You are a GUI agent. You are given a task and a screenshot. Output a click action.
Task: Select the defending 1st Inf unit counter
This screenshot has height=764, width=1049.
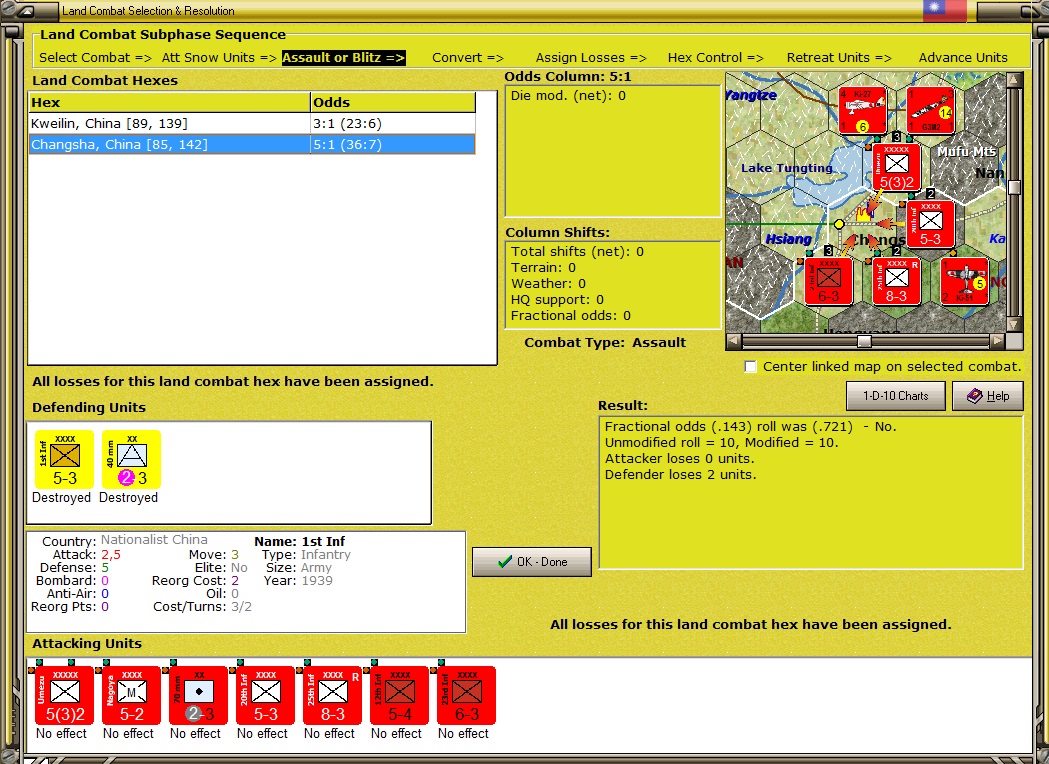64,459
